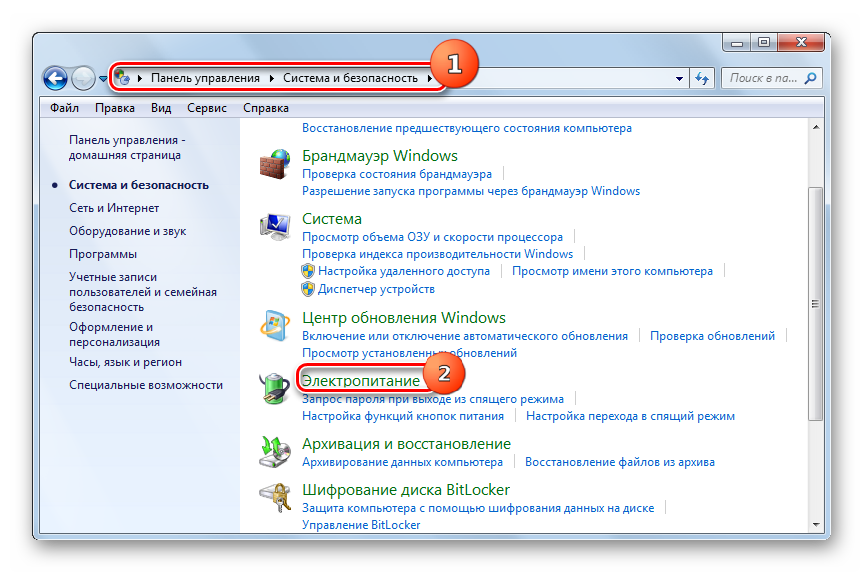Screen dimensions: 864x573
Task: Click the scrollbar down arrow
Action: [816, 525]
